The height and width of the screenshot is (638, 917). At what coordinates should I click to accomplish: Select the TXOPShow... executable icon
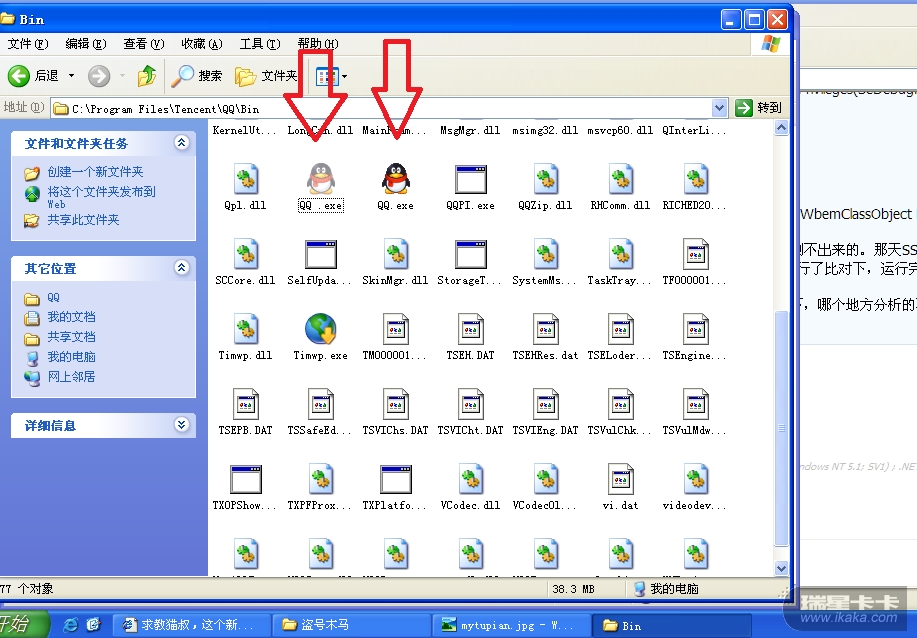coord(246,479)
